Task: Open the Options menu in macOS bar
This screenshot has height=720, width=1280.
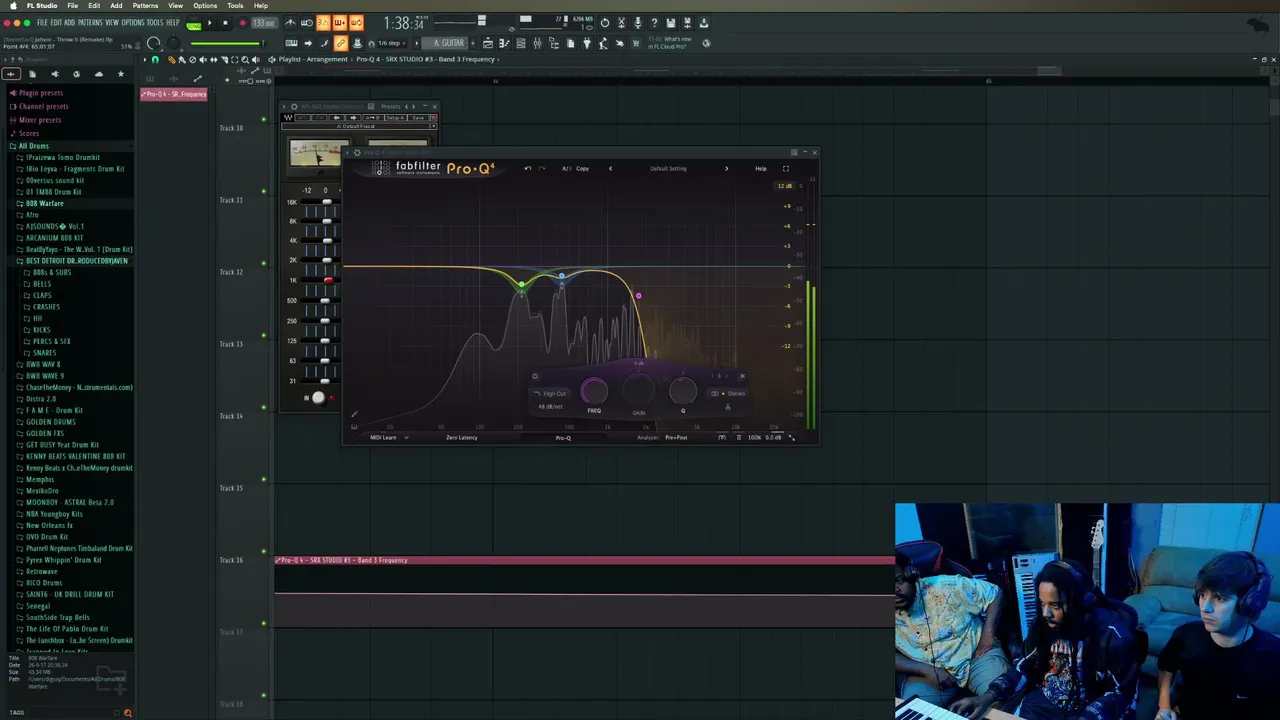Action: click(205, 6)
